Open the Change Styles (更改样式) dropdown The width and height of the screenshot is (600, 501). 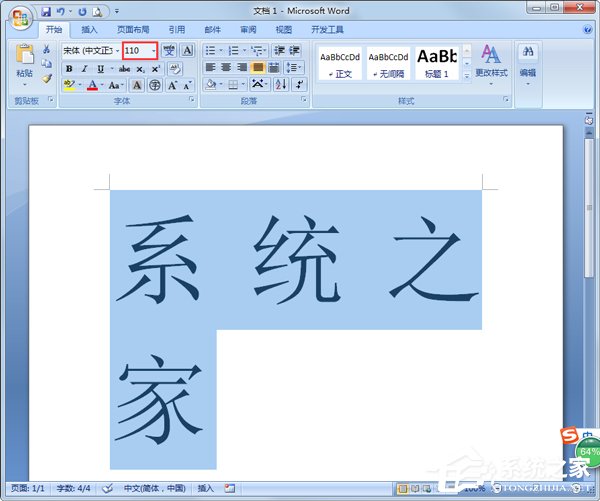[x=491, y=62]
